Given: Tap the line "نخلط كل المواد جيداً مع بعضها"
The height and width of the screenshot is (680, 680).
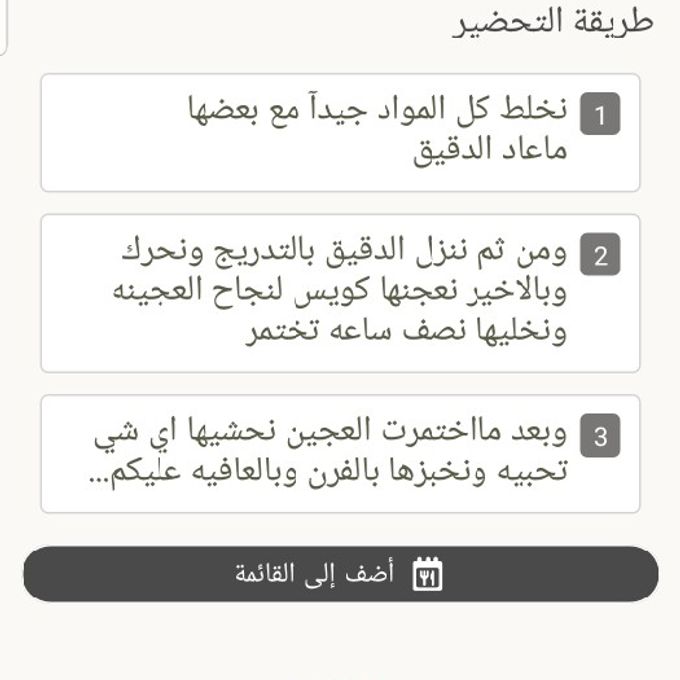Looking at the screenshot, I should [x=377, y=110].
